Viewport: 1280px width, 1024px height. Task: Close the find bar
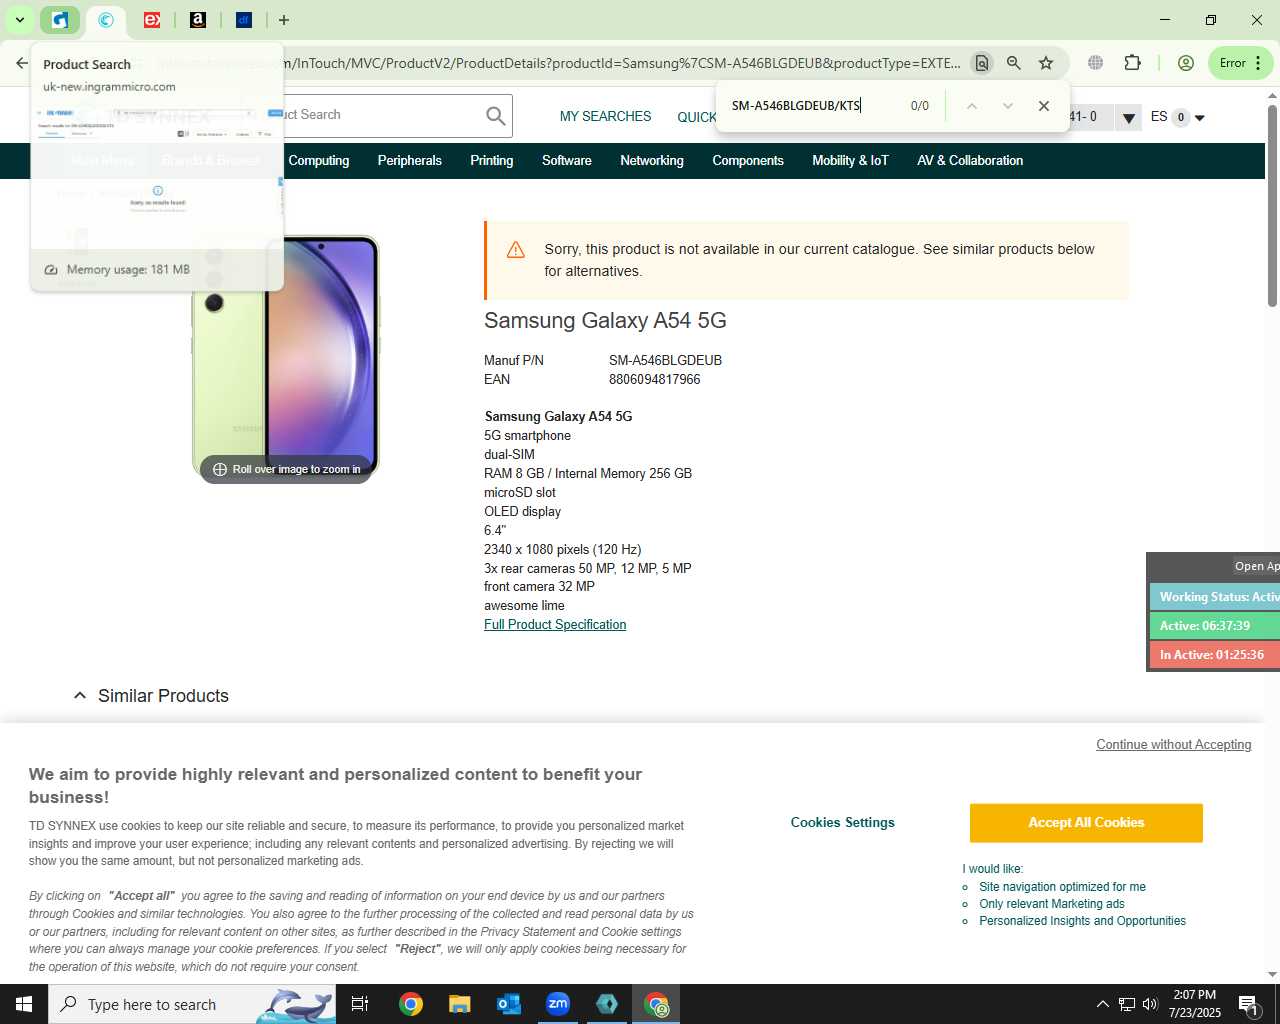point(1044,106)
